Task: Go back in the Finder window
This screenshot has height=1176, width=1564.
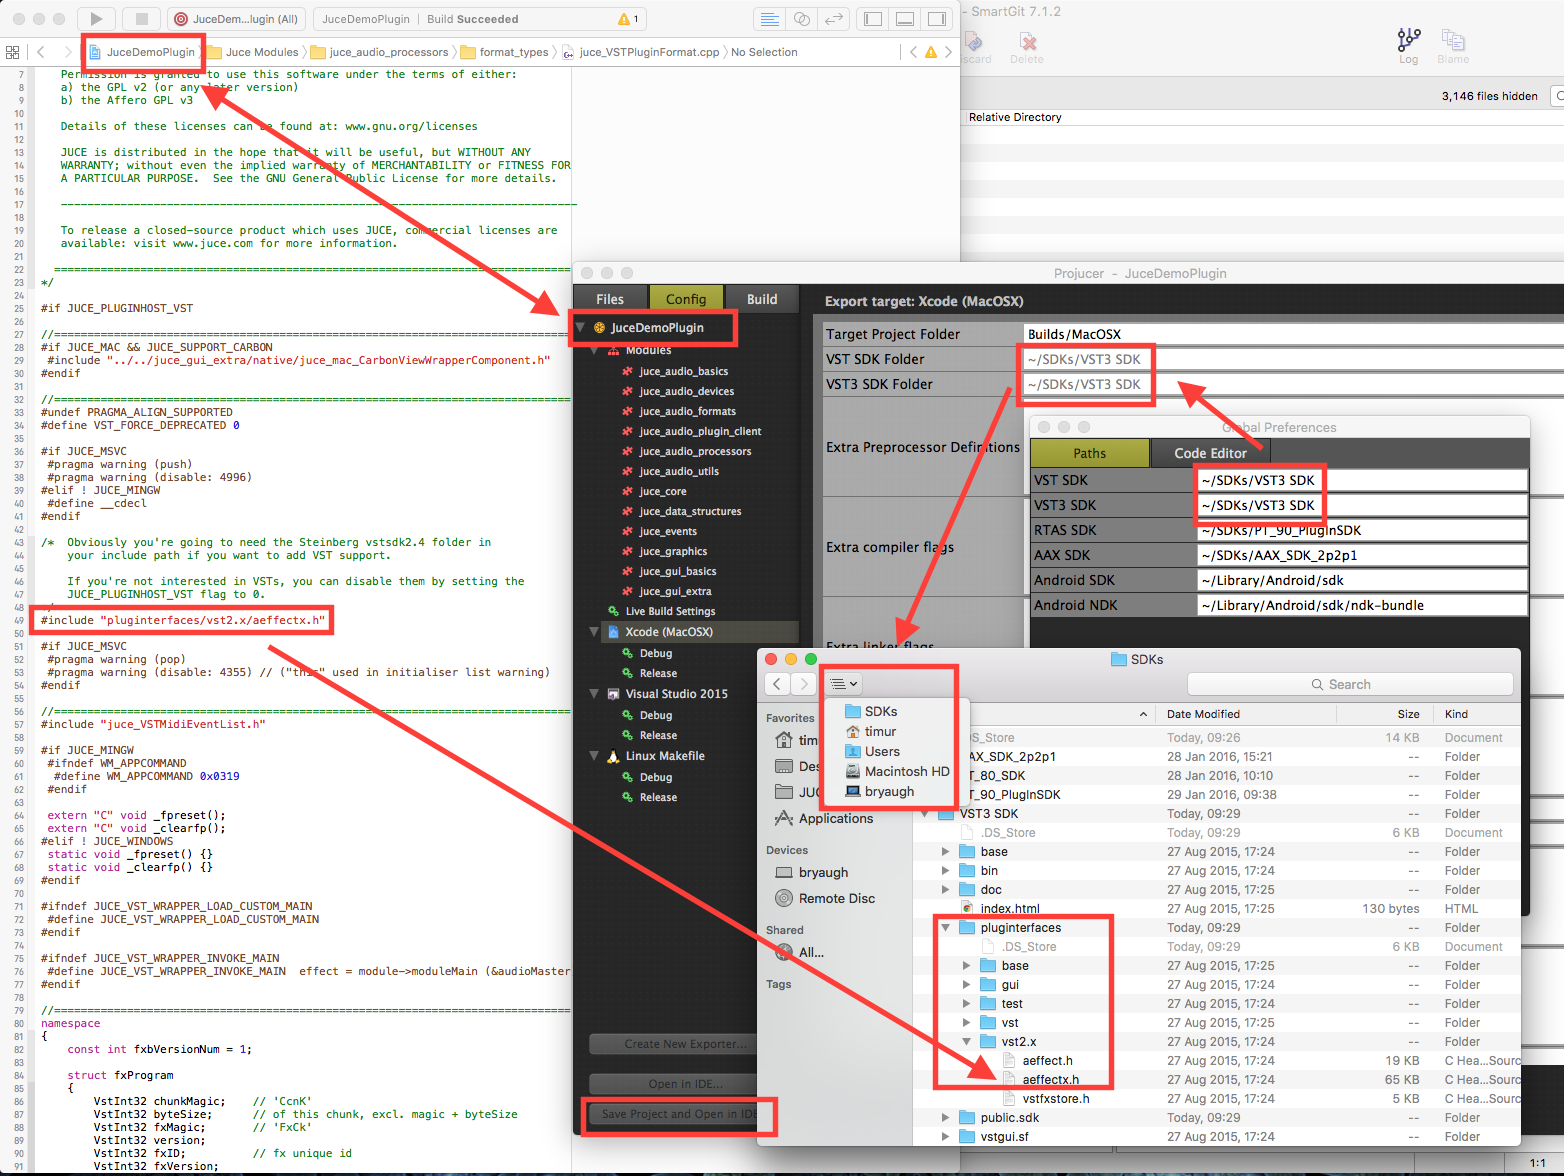Action: pos(777,684)
